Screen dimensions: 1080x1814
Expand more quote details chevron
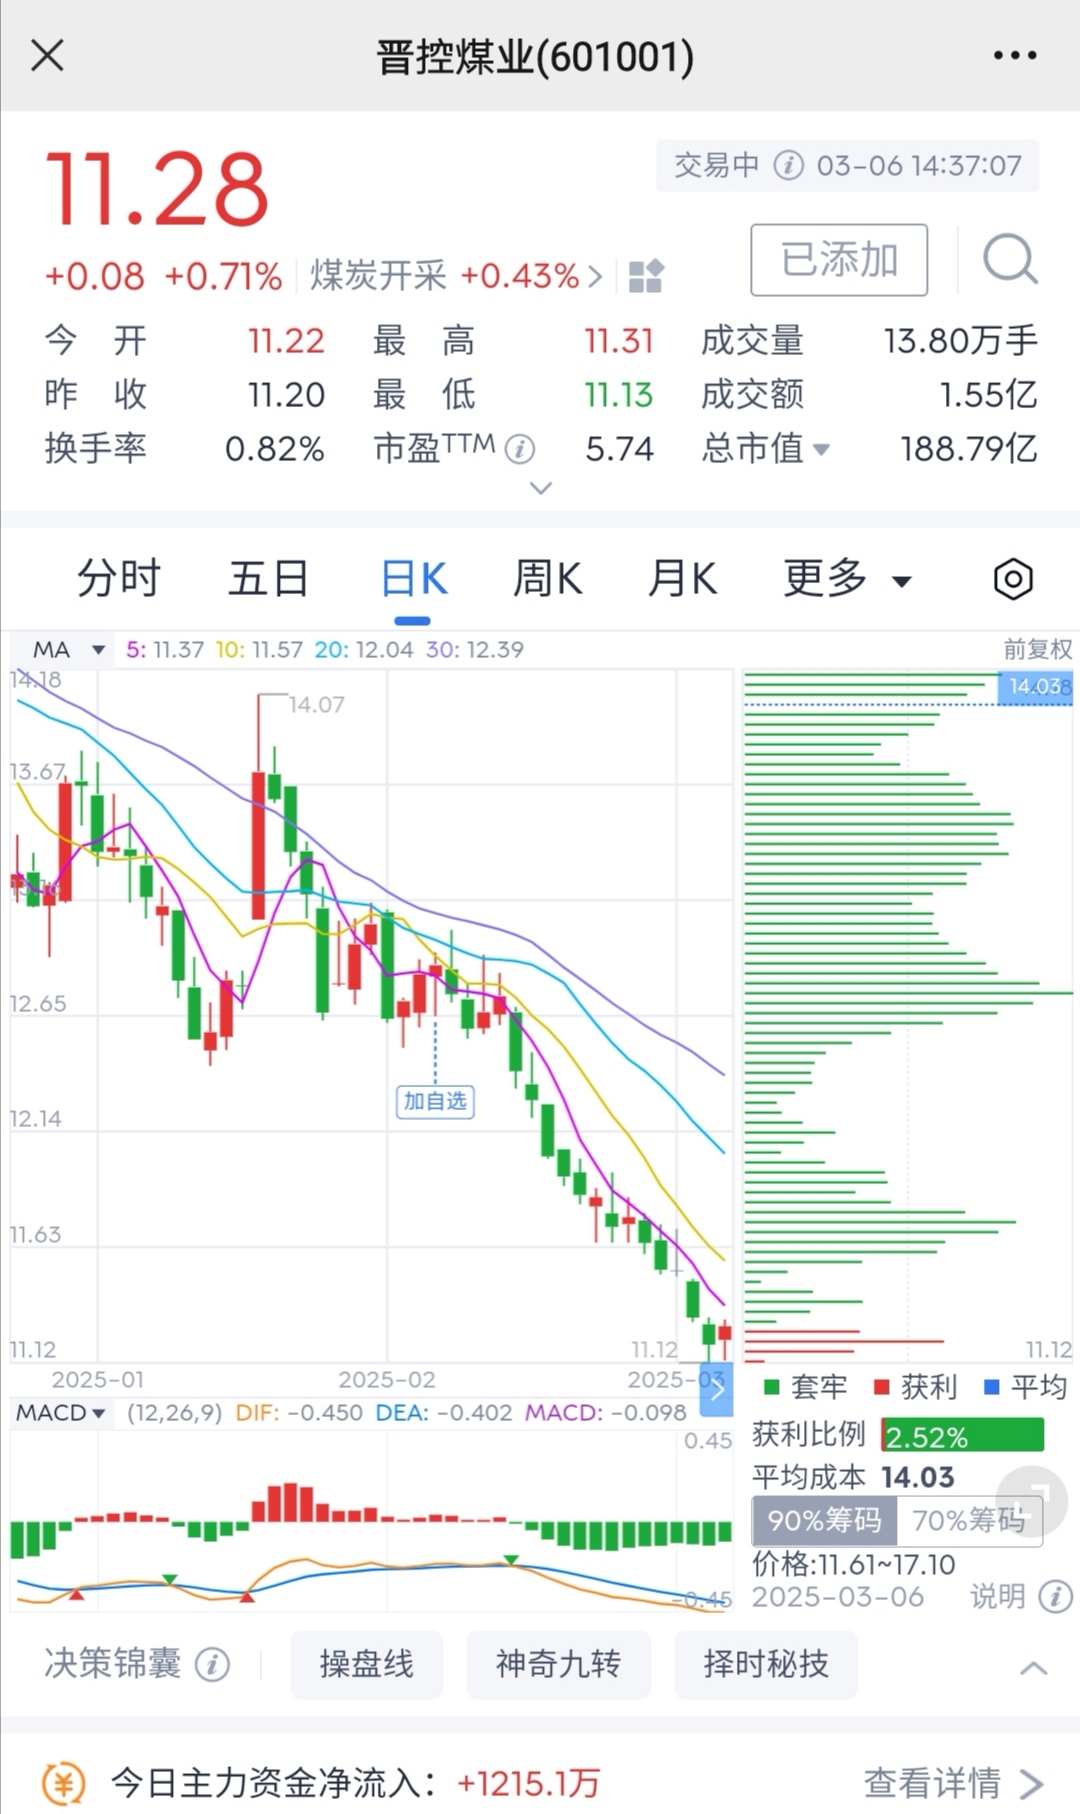tap(540, 488)
